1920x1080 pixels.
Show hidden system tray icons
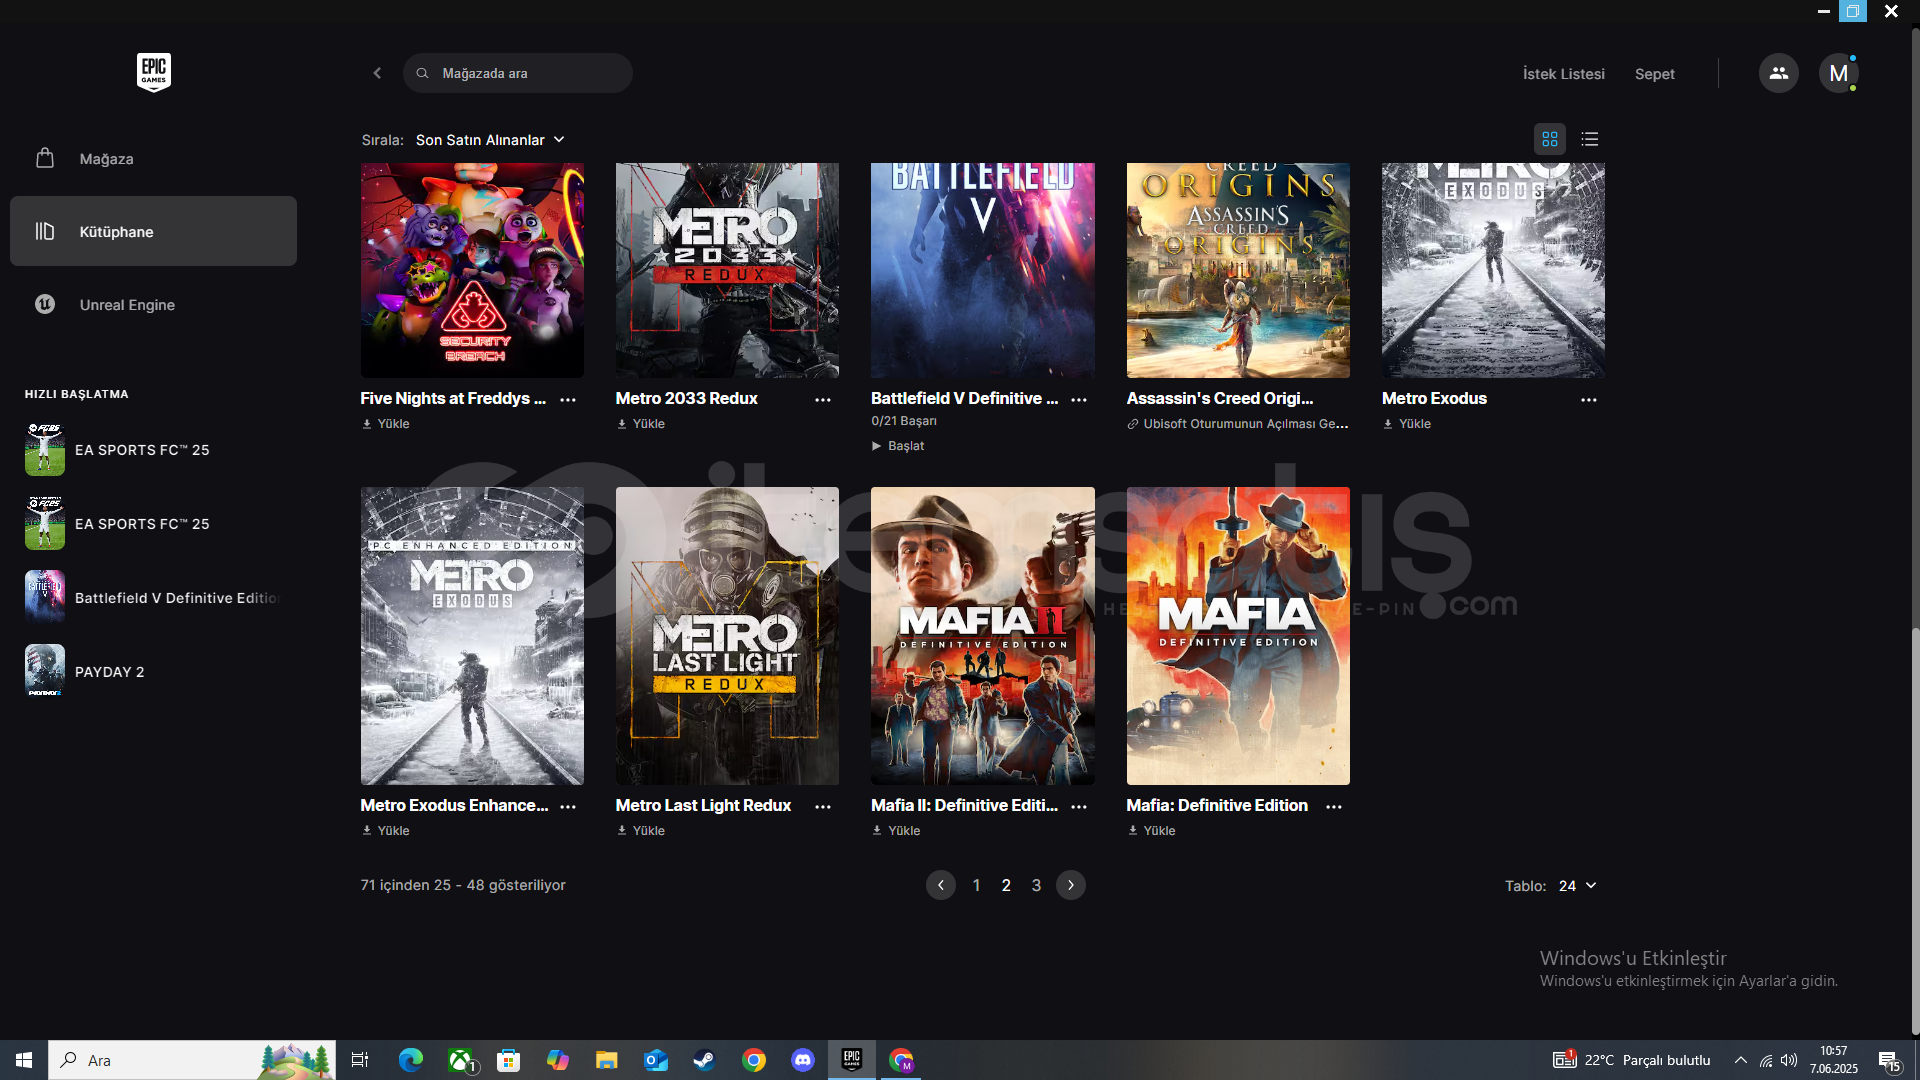point(1741,1060)
